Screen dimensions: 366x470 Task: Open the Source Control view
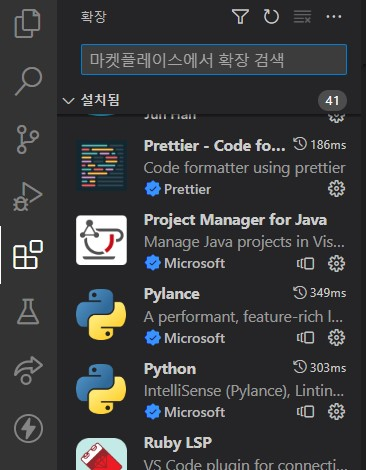[28, 139]
